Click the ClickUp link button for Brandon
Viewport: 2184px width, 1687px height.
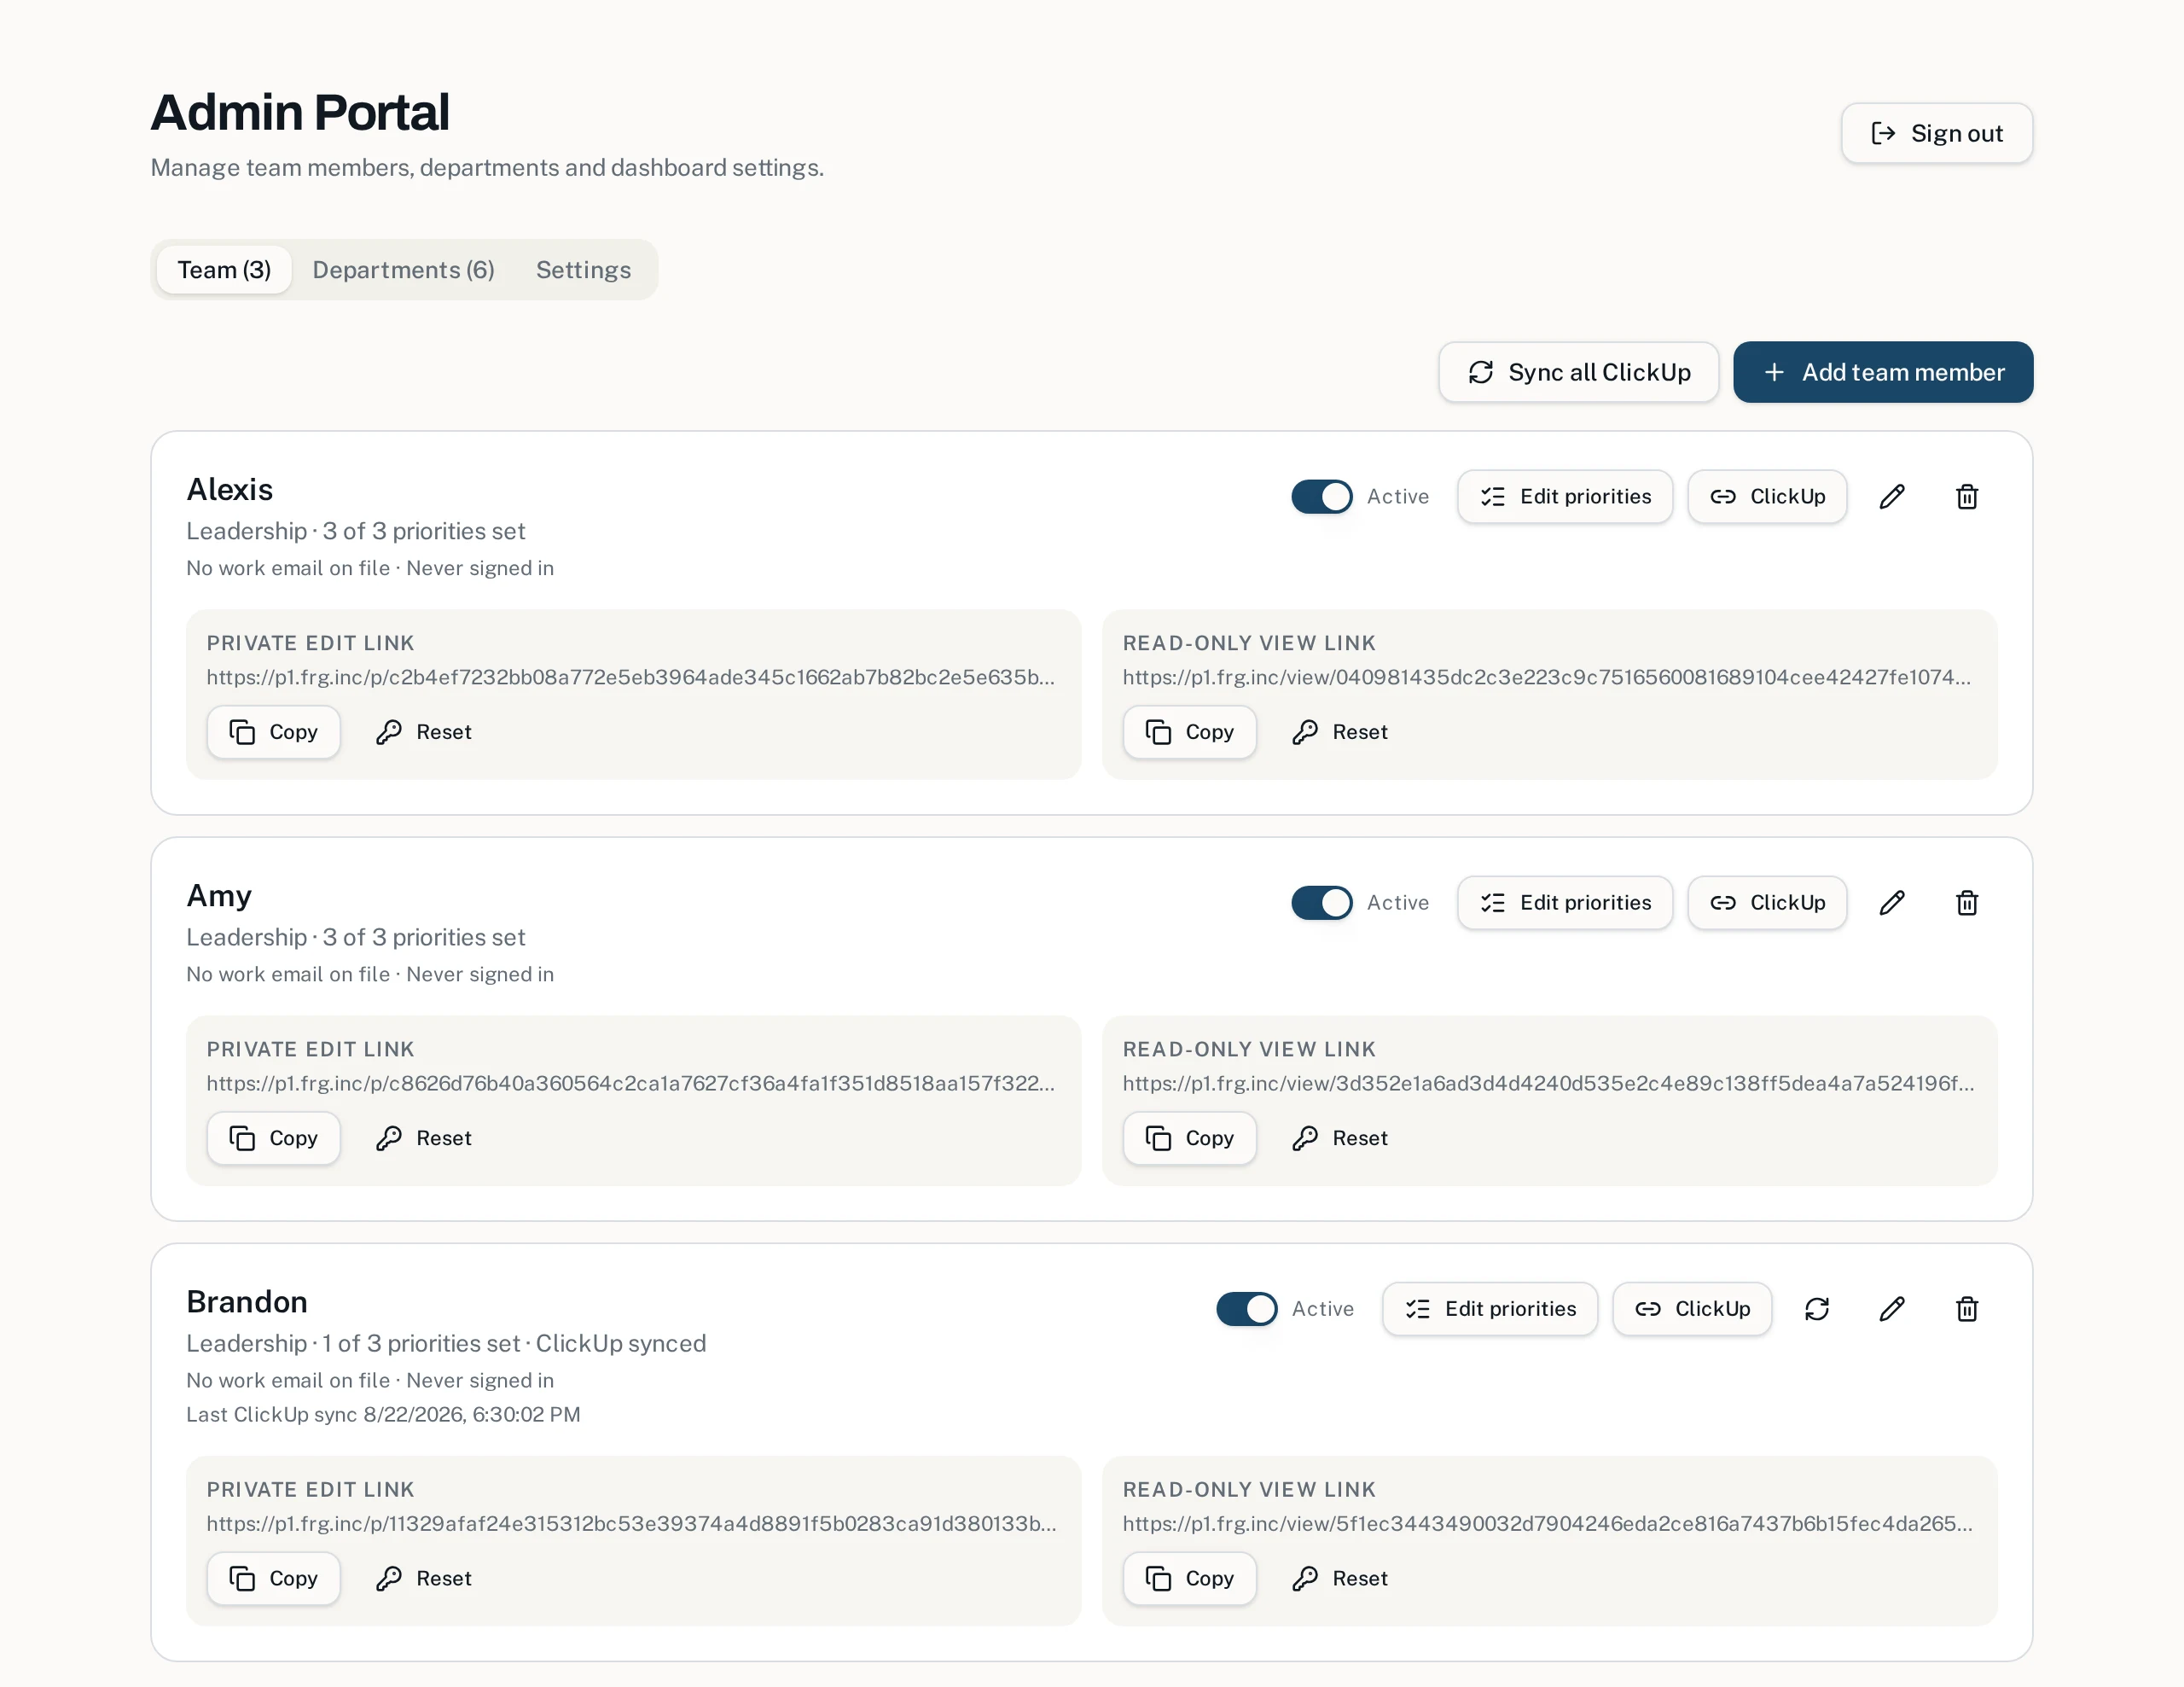pos(1691,1309)
